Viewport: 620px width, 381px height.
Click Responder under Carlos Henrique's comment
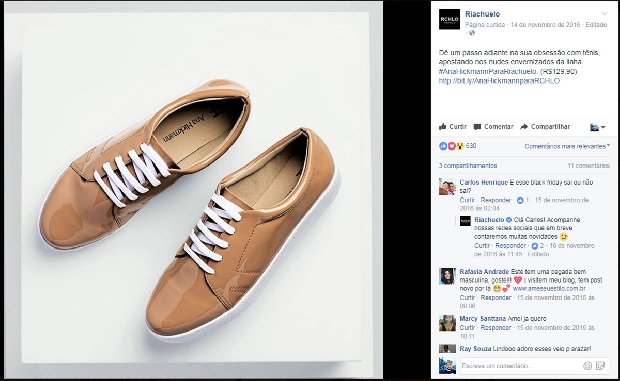click(496, 200)
